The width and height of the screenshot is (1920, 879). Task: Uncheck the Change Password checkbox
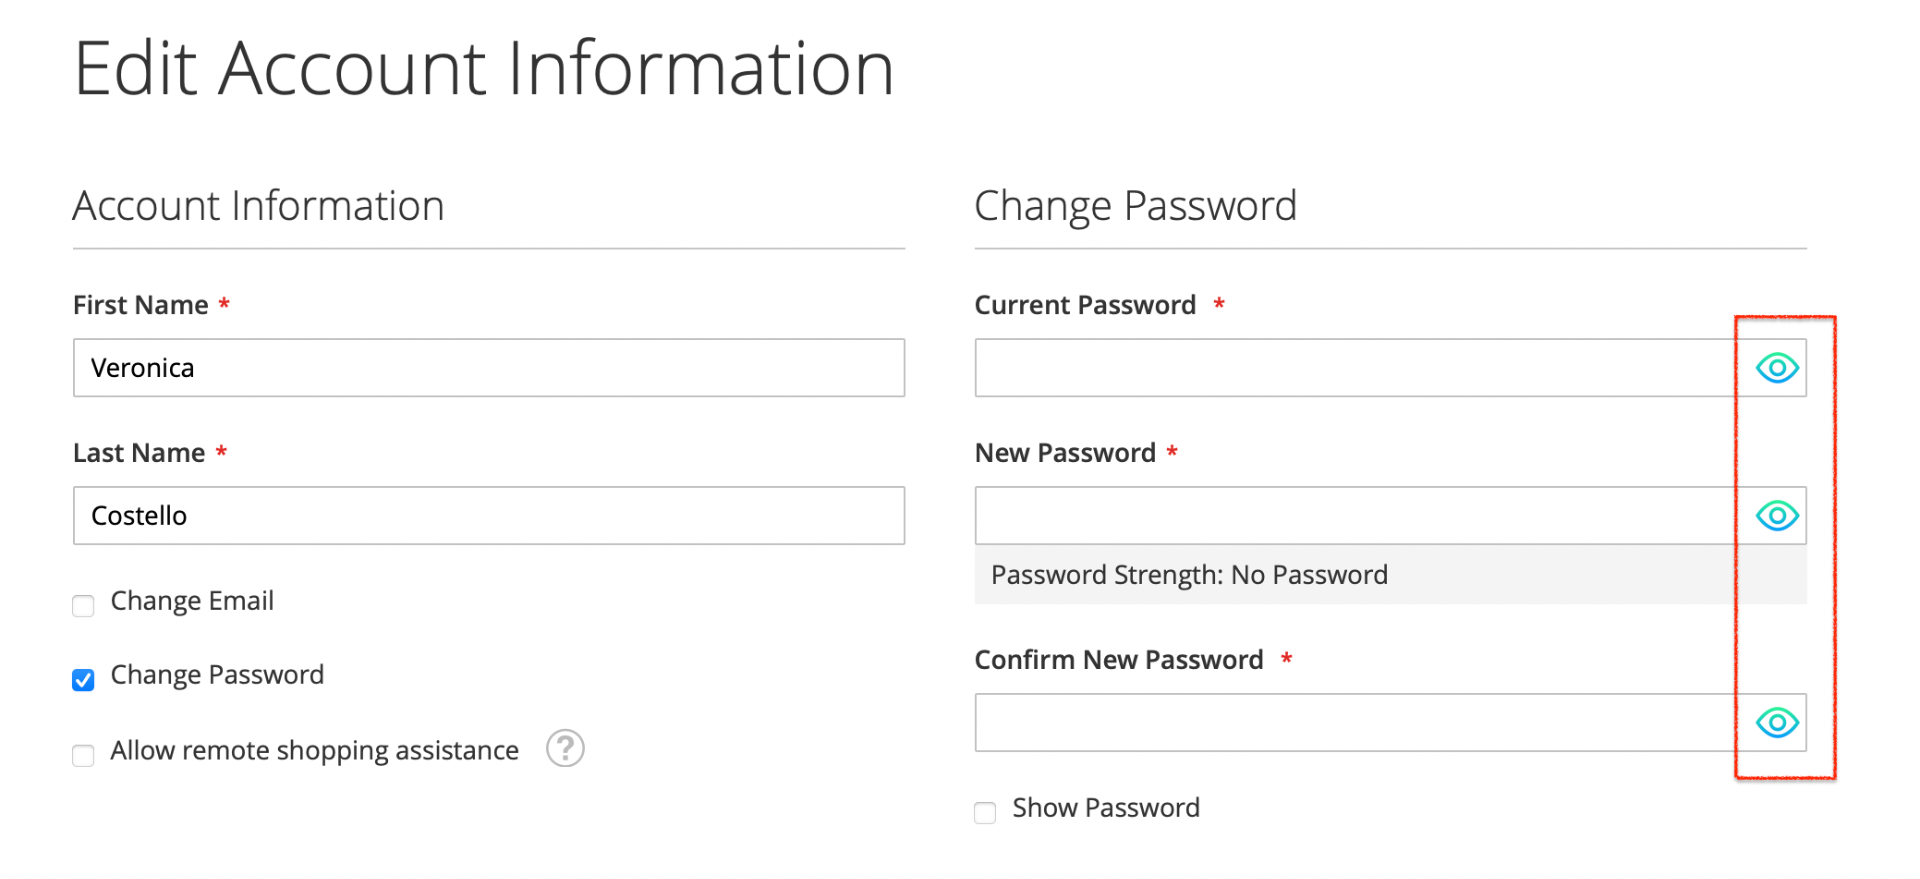click(x=84, y=680)
